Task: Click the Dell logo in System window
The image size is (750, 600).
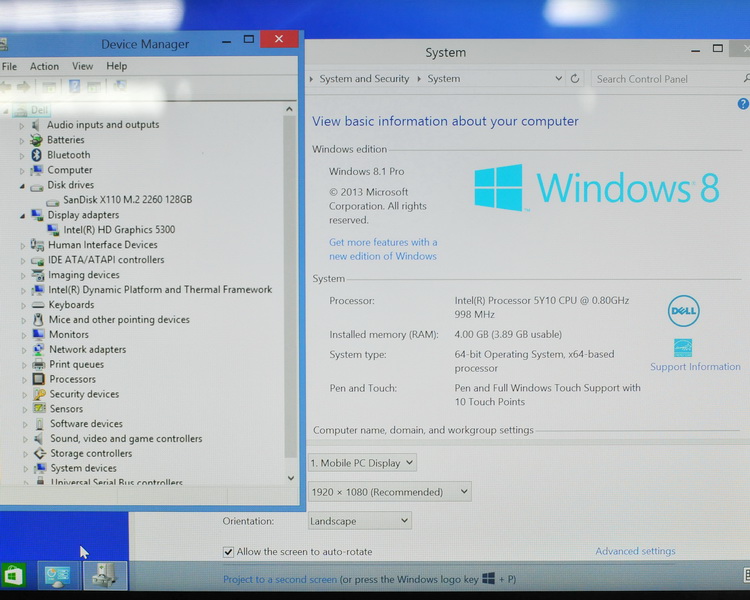Action: click(x=684, y=311)
